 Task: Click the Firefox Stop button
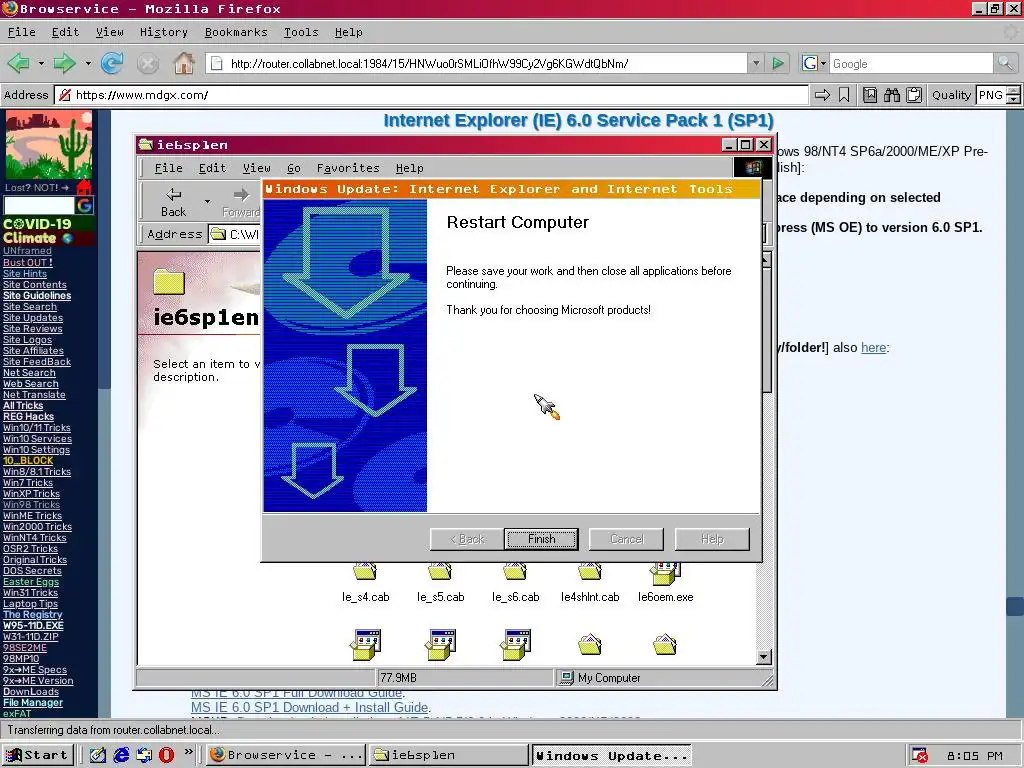point(148,63)
